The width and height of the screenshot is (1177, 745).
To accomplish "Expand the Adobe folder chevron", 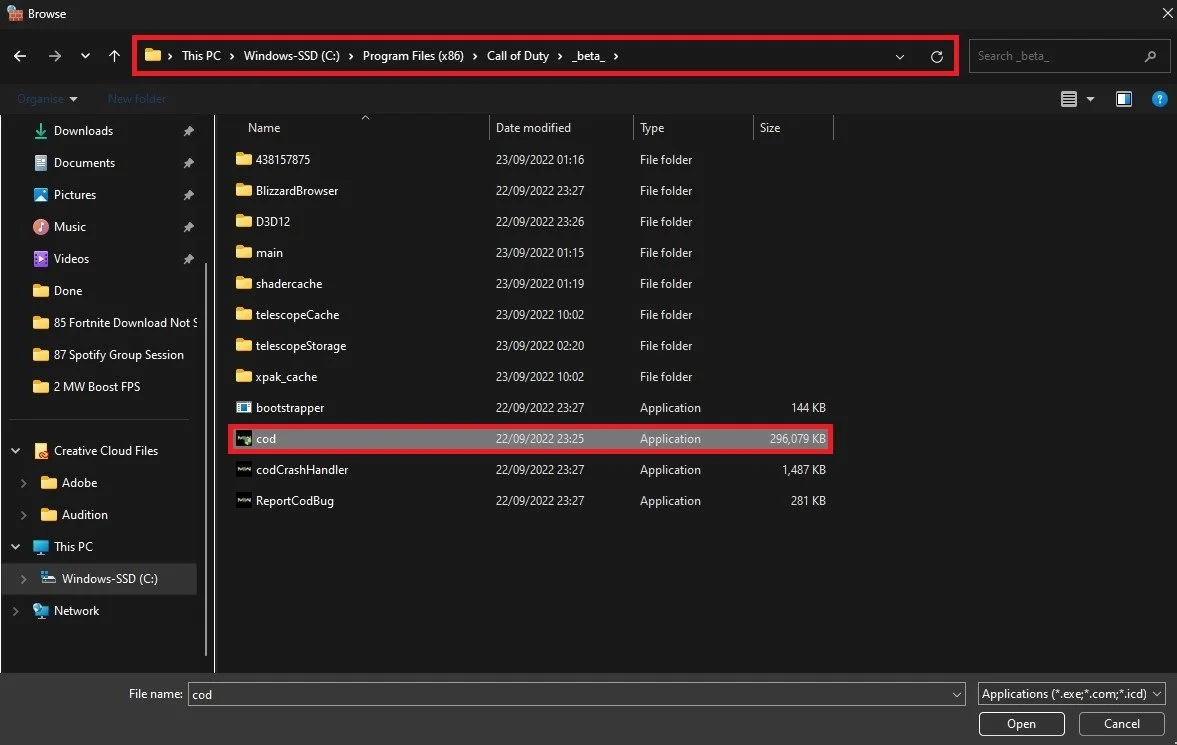I will [x=23, y=483].
